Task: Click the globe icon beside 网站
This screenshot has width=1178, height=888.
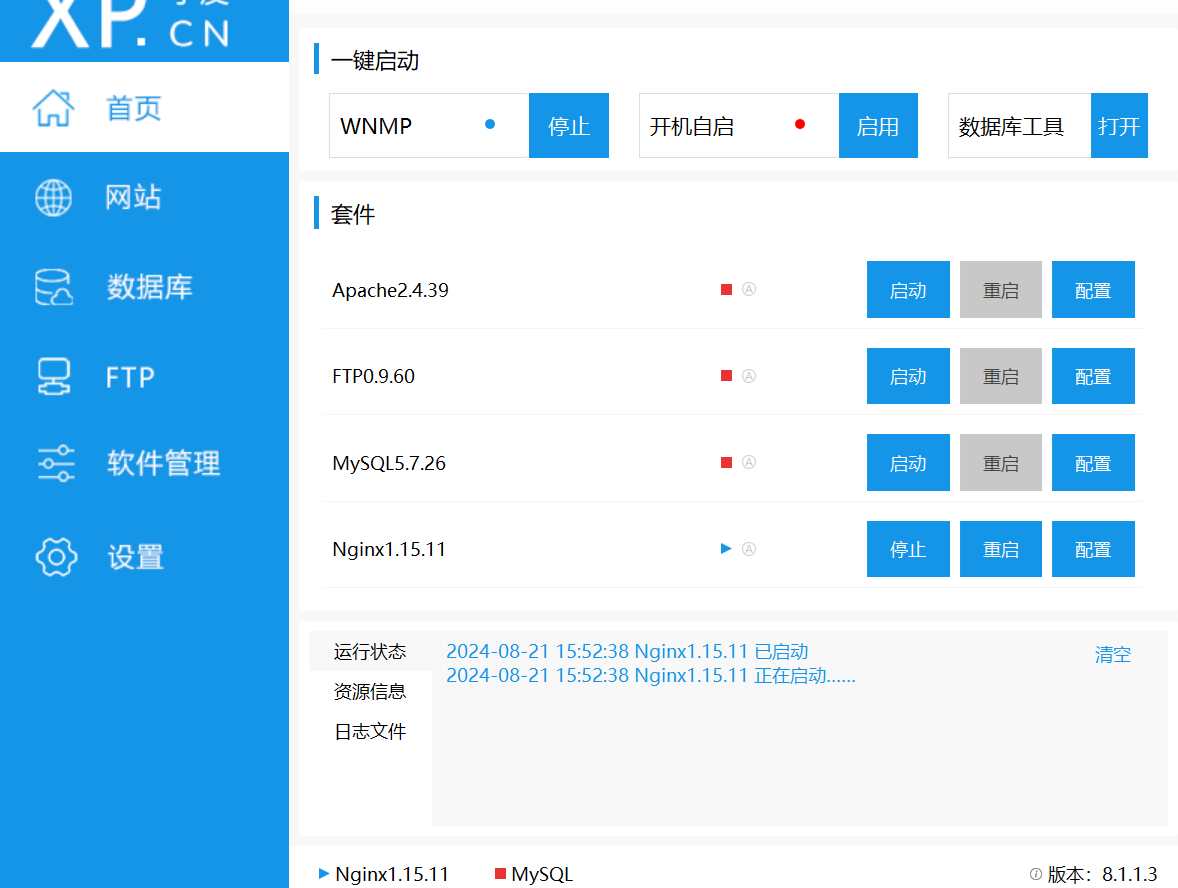Action: pos(53,198)
